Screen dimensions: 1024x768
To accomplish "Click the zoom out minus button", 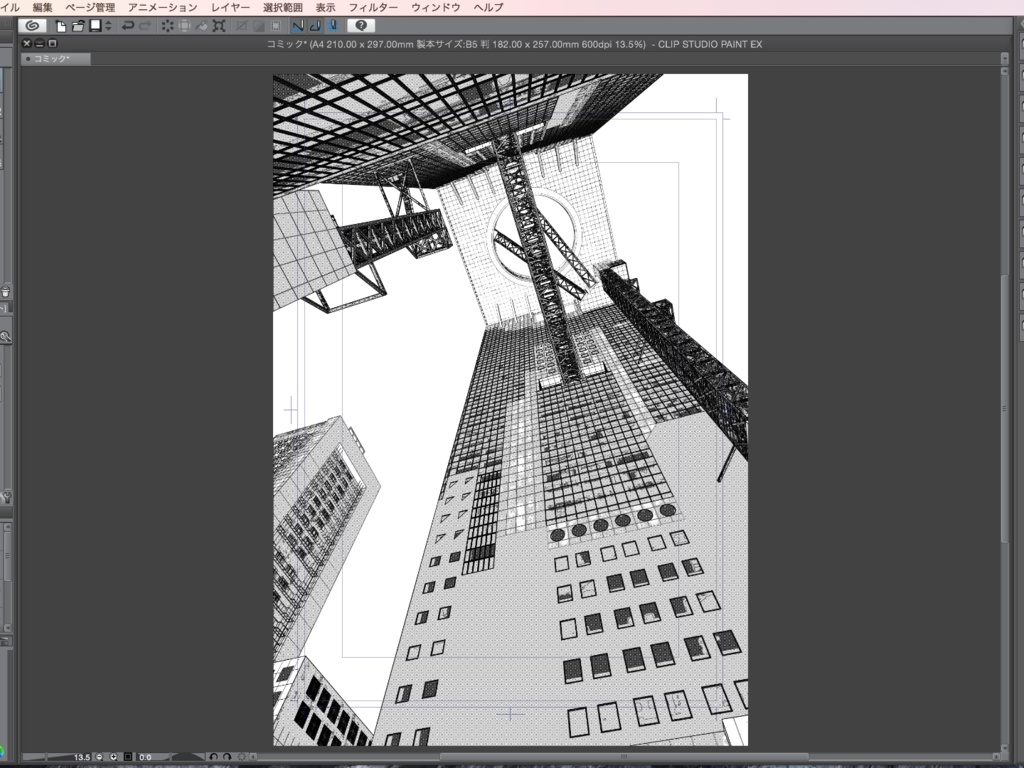I will pyautogui.click(x=100, y=757).
